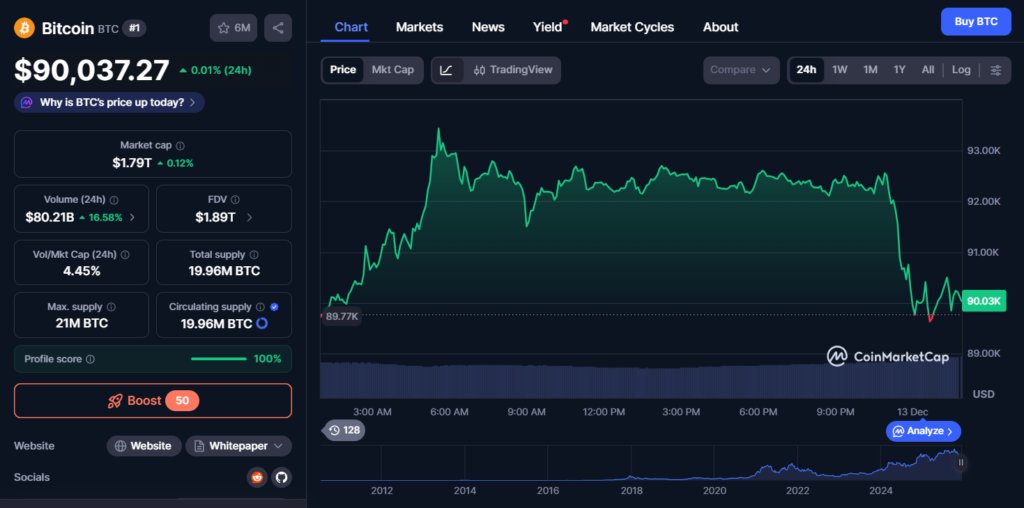
Task: Select the line chart type icon
Action: (446, 70)
